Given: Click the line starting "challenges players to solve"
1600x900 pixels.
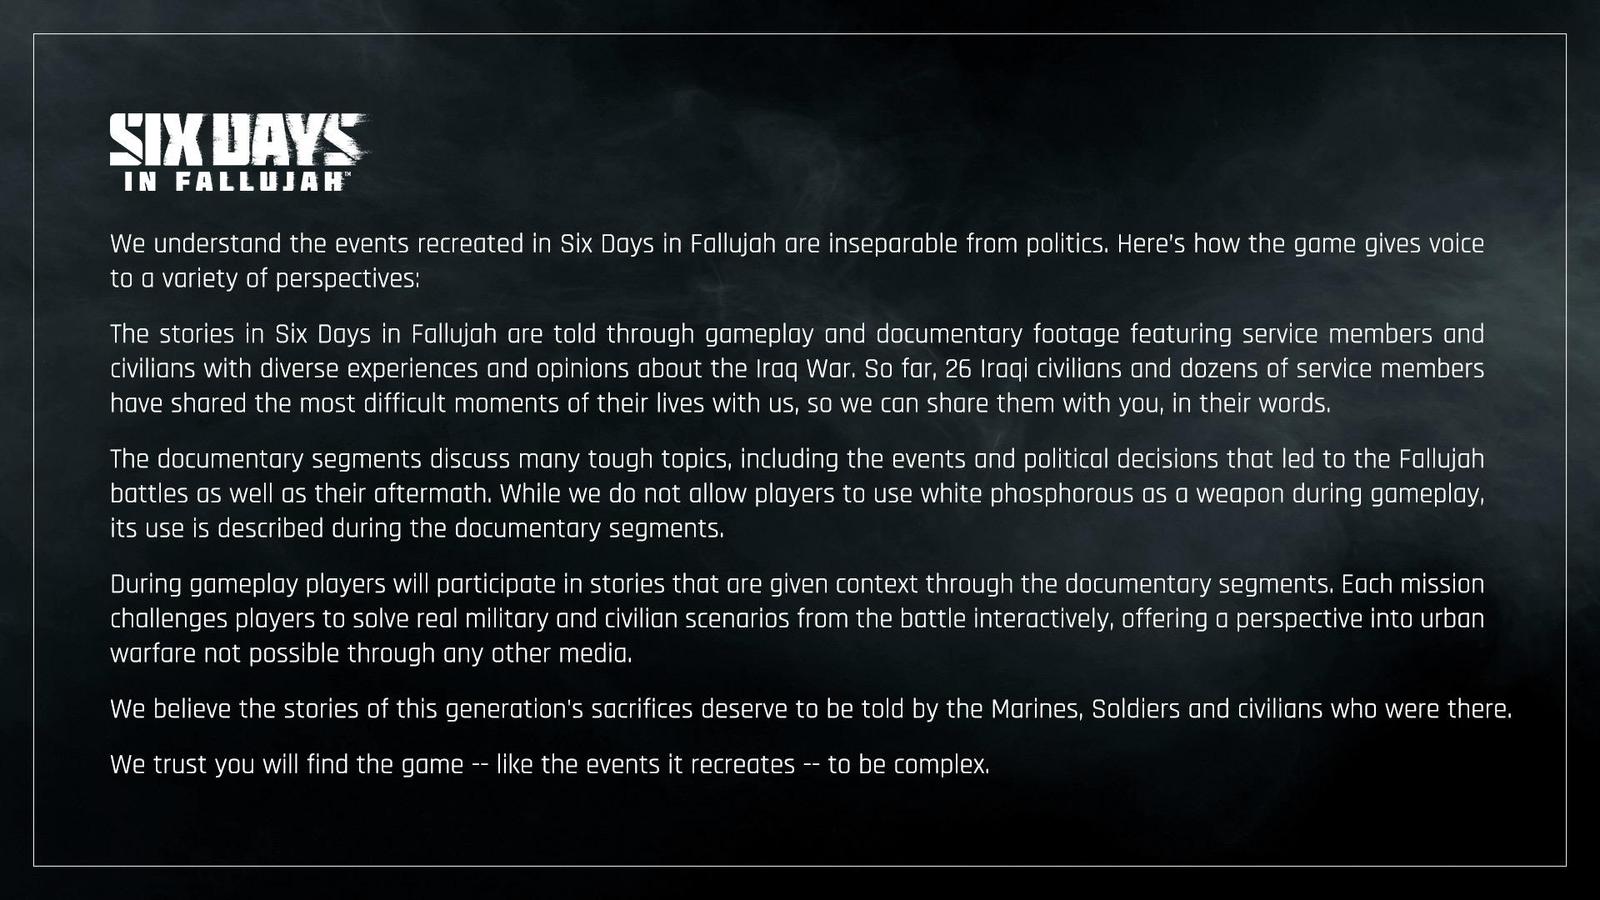Looking at the screenshot, I should pyautogui.click(x=796, y=619).
